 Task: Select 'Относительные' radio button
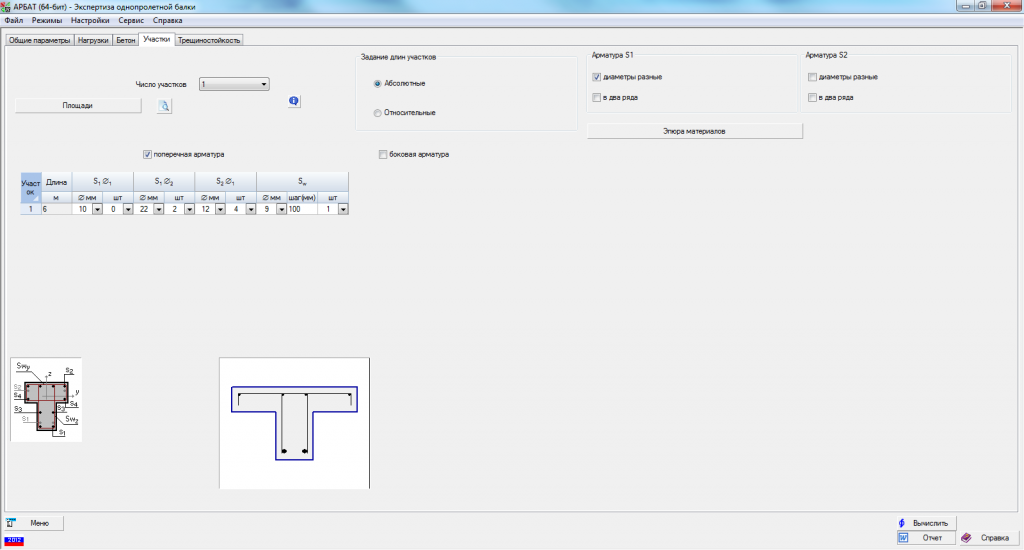[377, 113]
